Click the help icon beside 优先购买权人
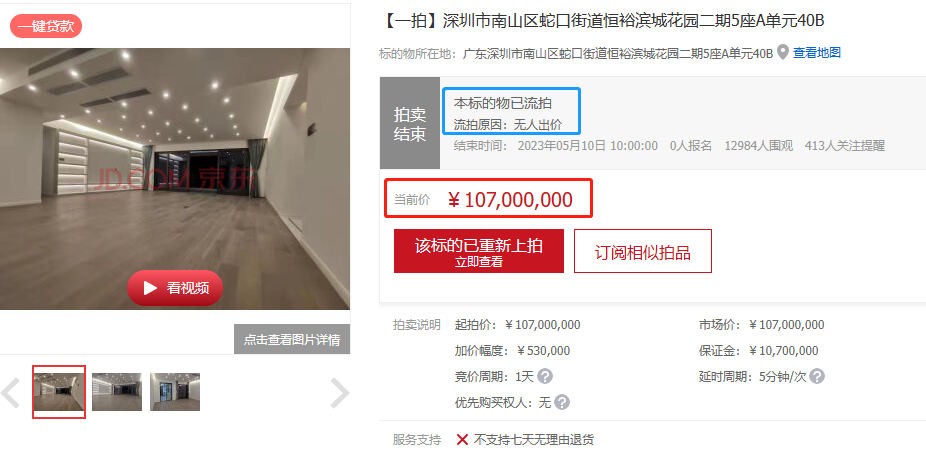This screenshot has width=926, height=465. tap(562, 402)
